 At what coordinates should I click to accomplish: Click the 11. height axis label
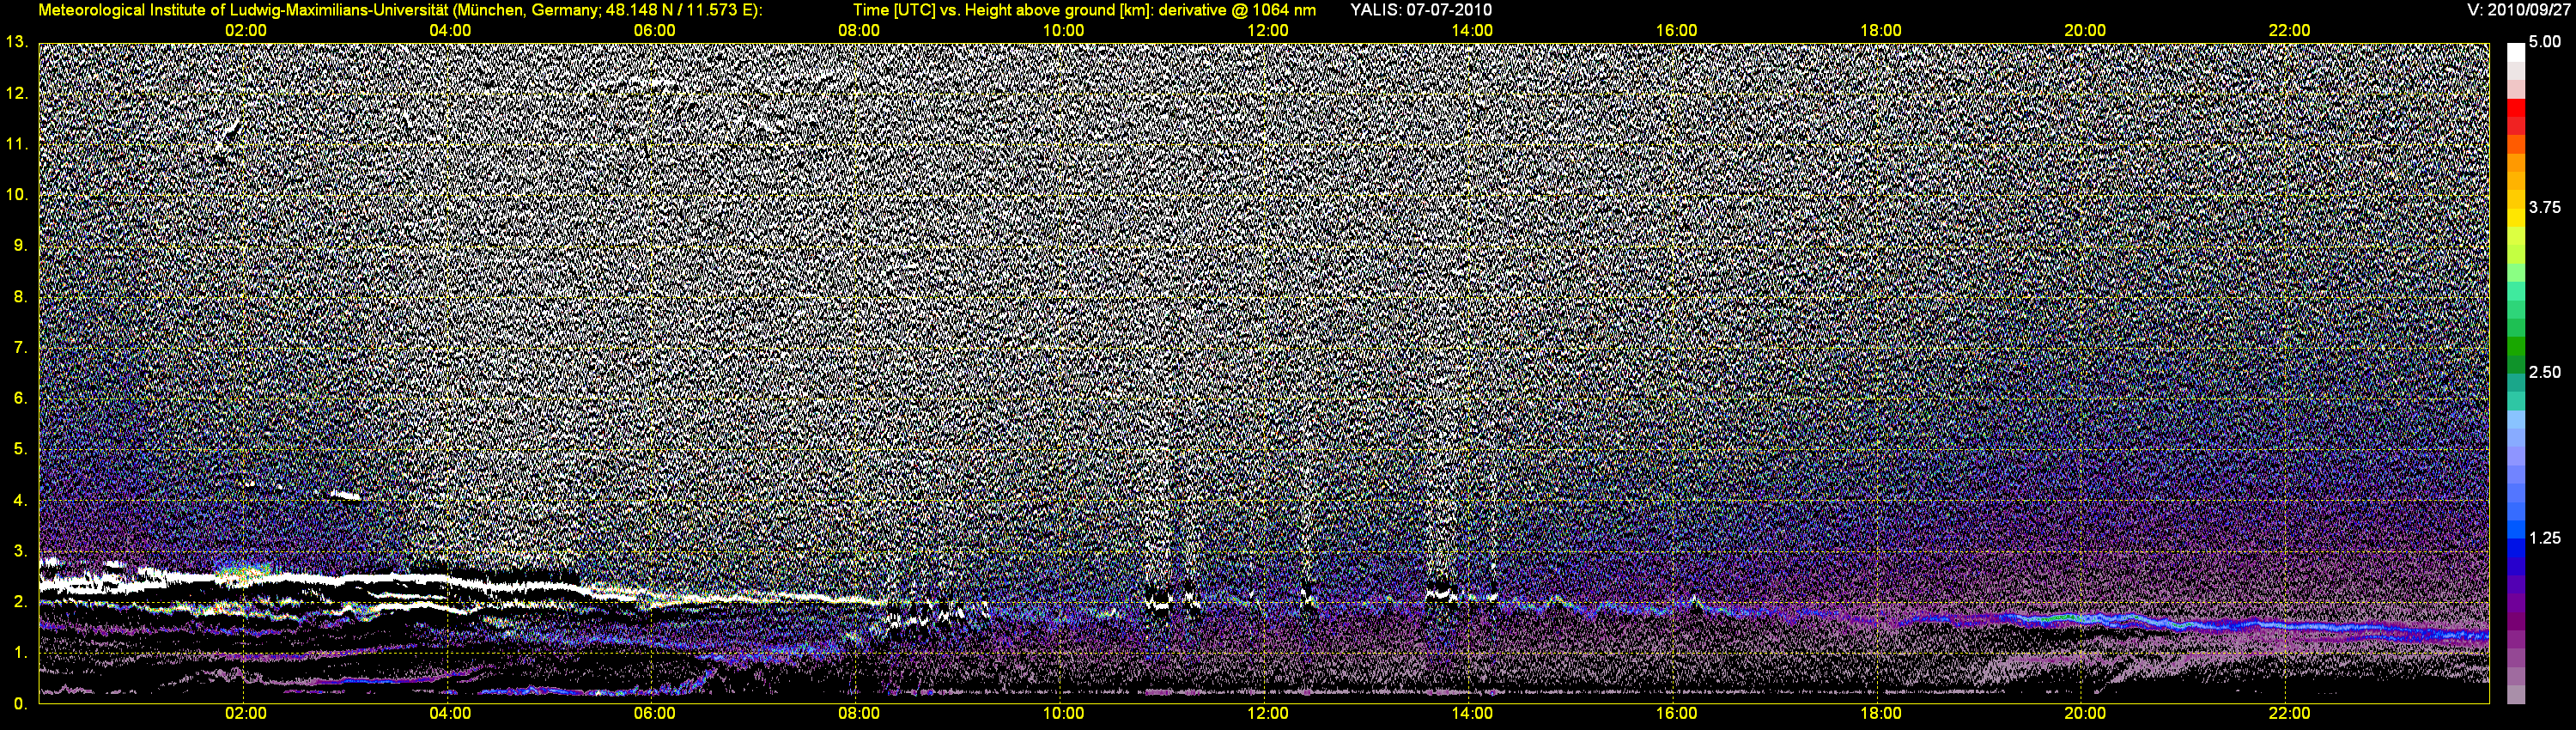[16, 144]
